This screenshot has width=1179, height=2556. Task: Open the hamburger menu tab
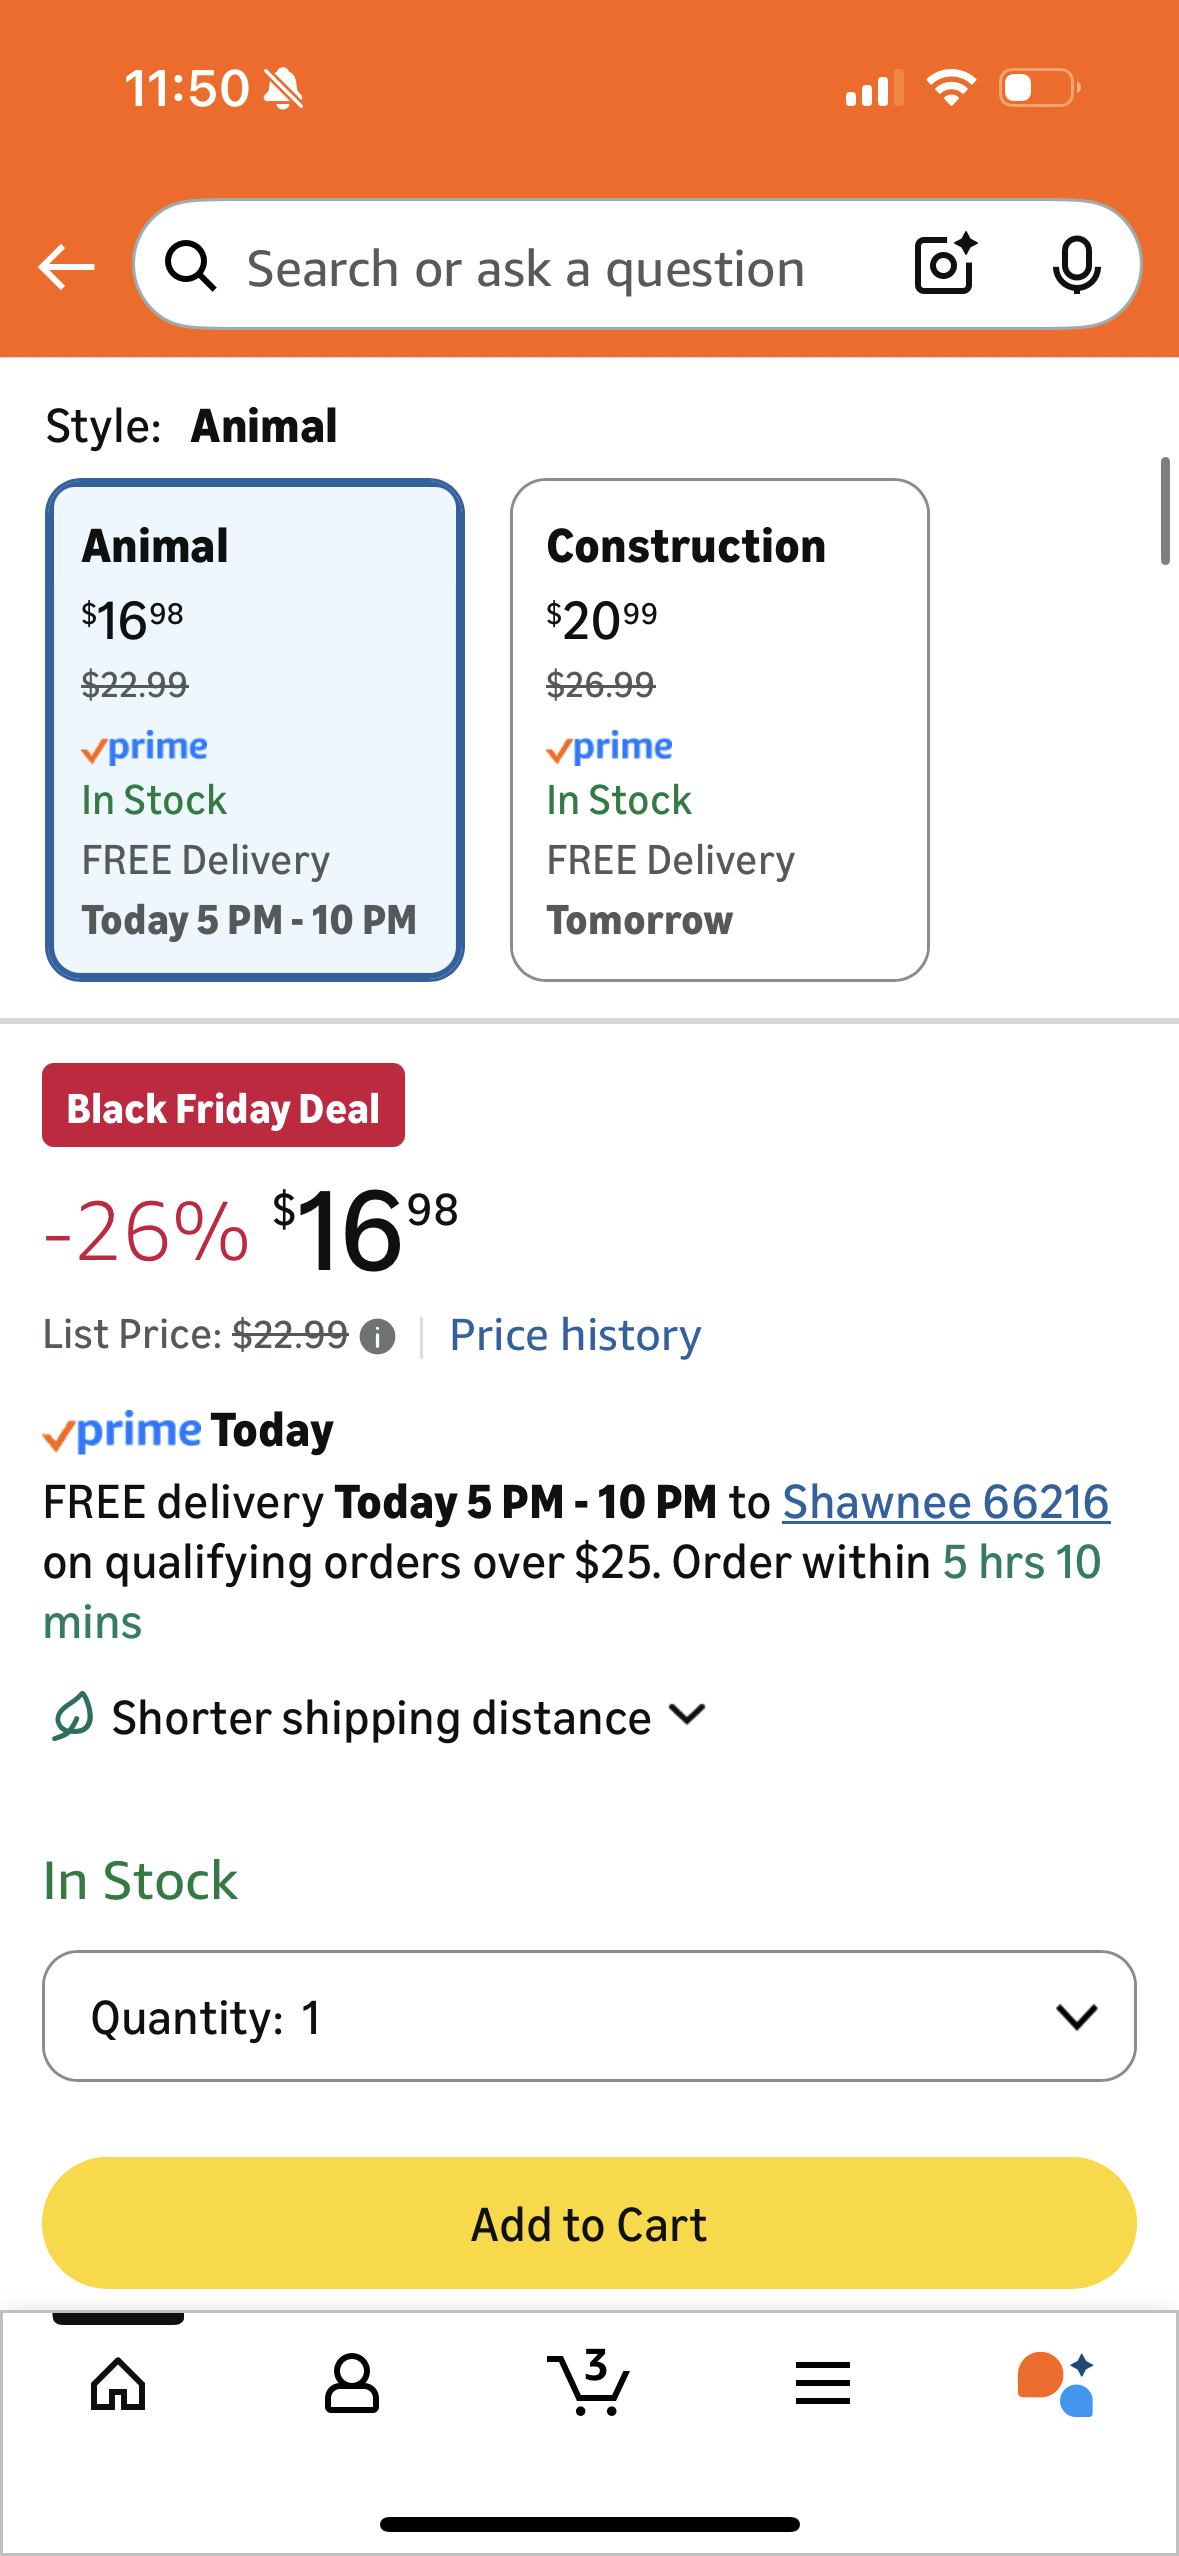822,2384
